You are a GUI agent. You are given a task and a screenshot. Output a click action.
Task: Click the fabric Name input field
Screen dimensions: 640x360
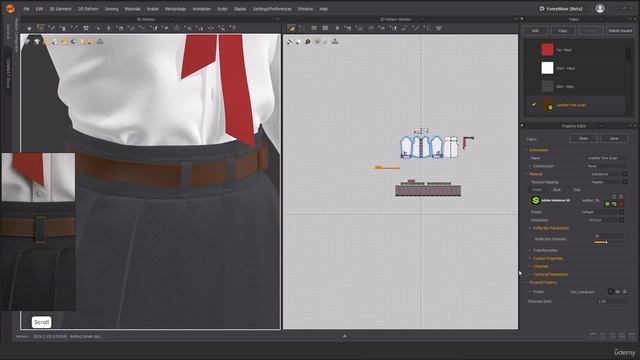[x=606, y=158]
